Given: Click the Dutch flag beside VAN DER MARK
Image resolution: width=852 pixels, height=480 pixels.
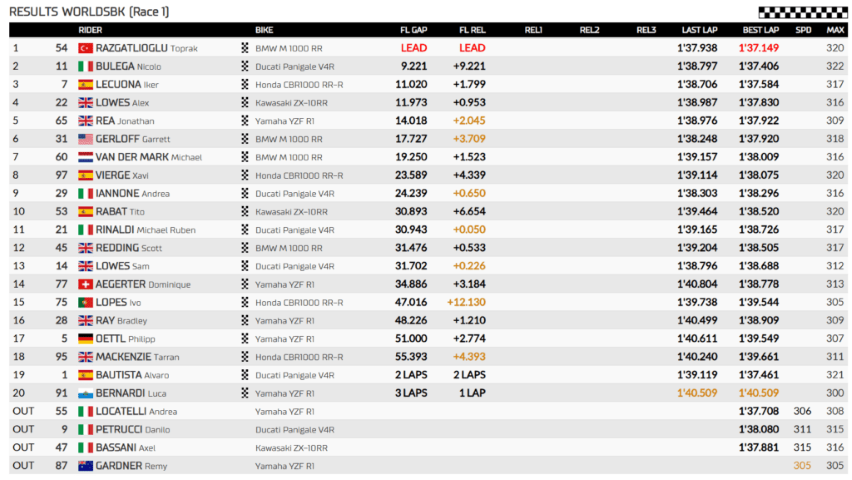Looking at the screenshot, I should tap(85, 157).
